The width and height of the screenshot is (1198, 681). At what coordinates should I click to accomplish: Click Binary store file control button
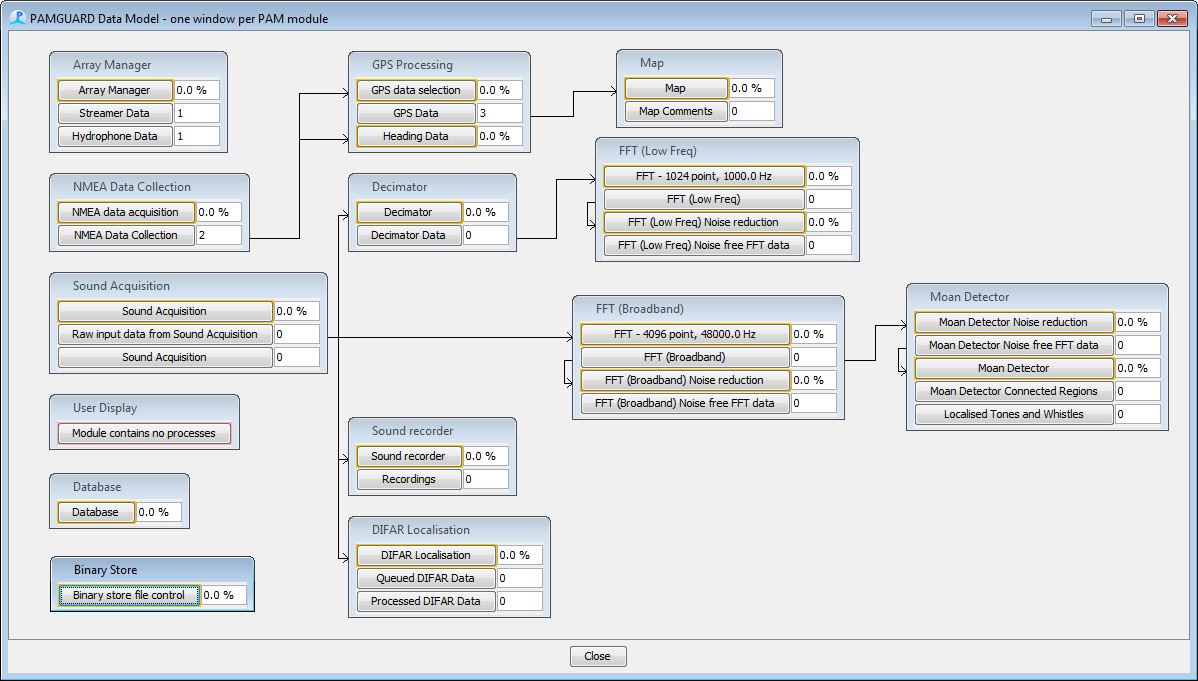pyautogui.click(x=129, y=595)
